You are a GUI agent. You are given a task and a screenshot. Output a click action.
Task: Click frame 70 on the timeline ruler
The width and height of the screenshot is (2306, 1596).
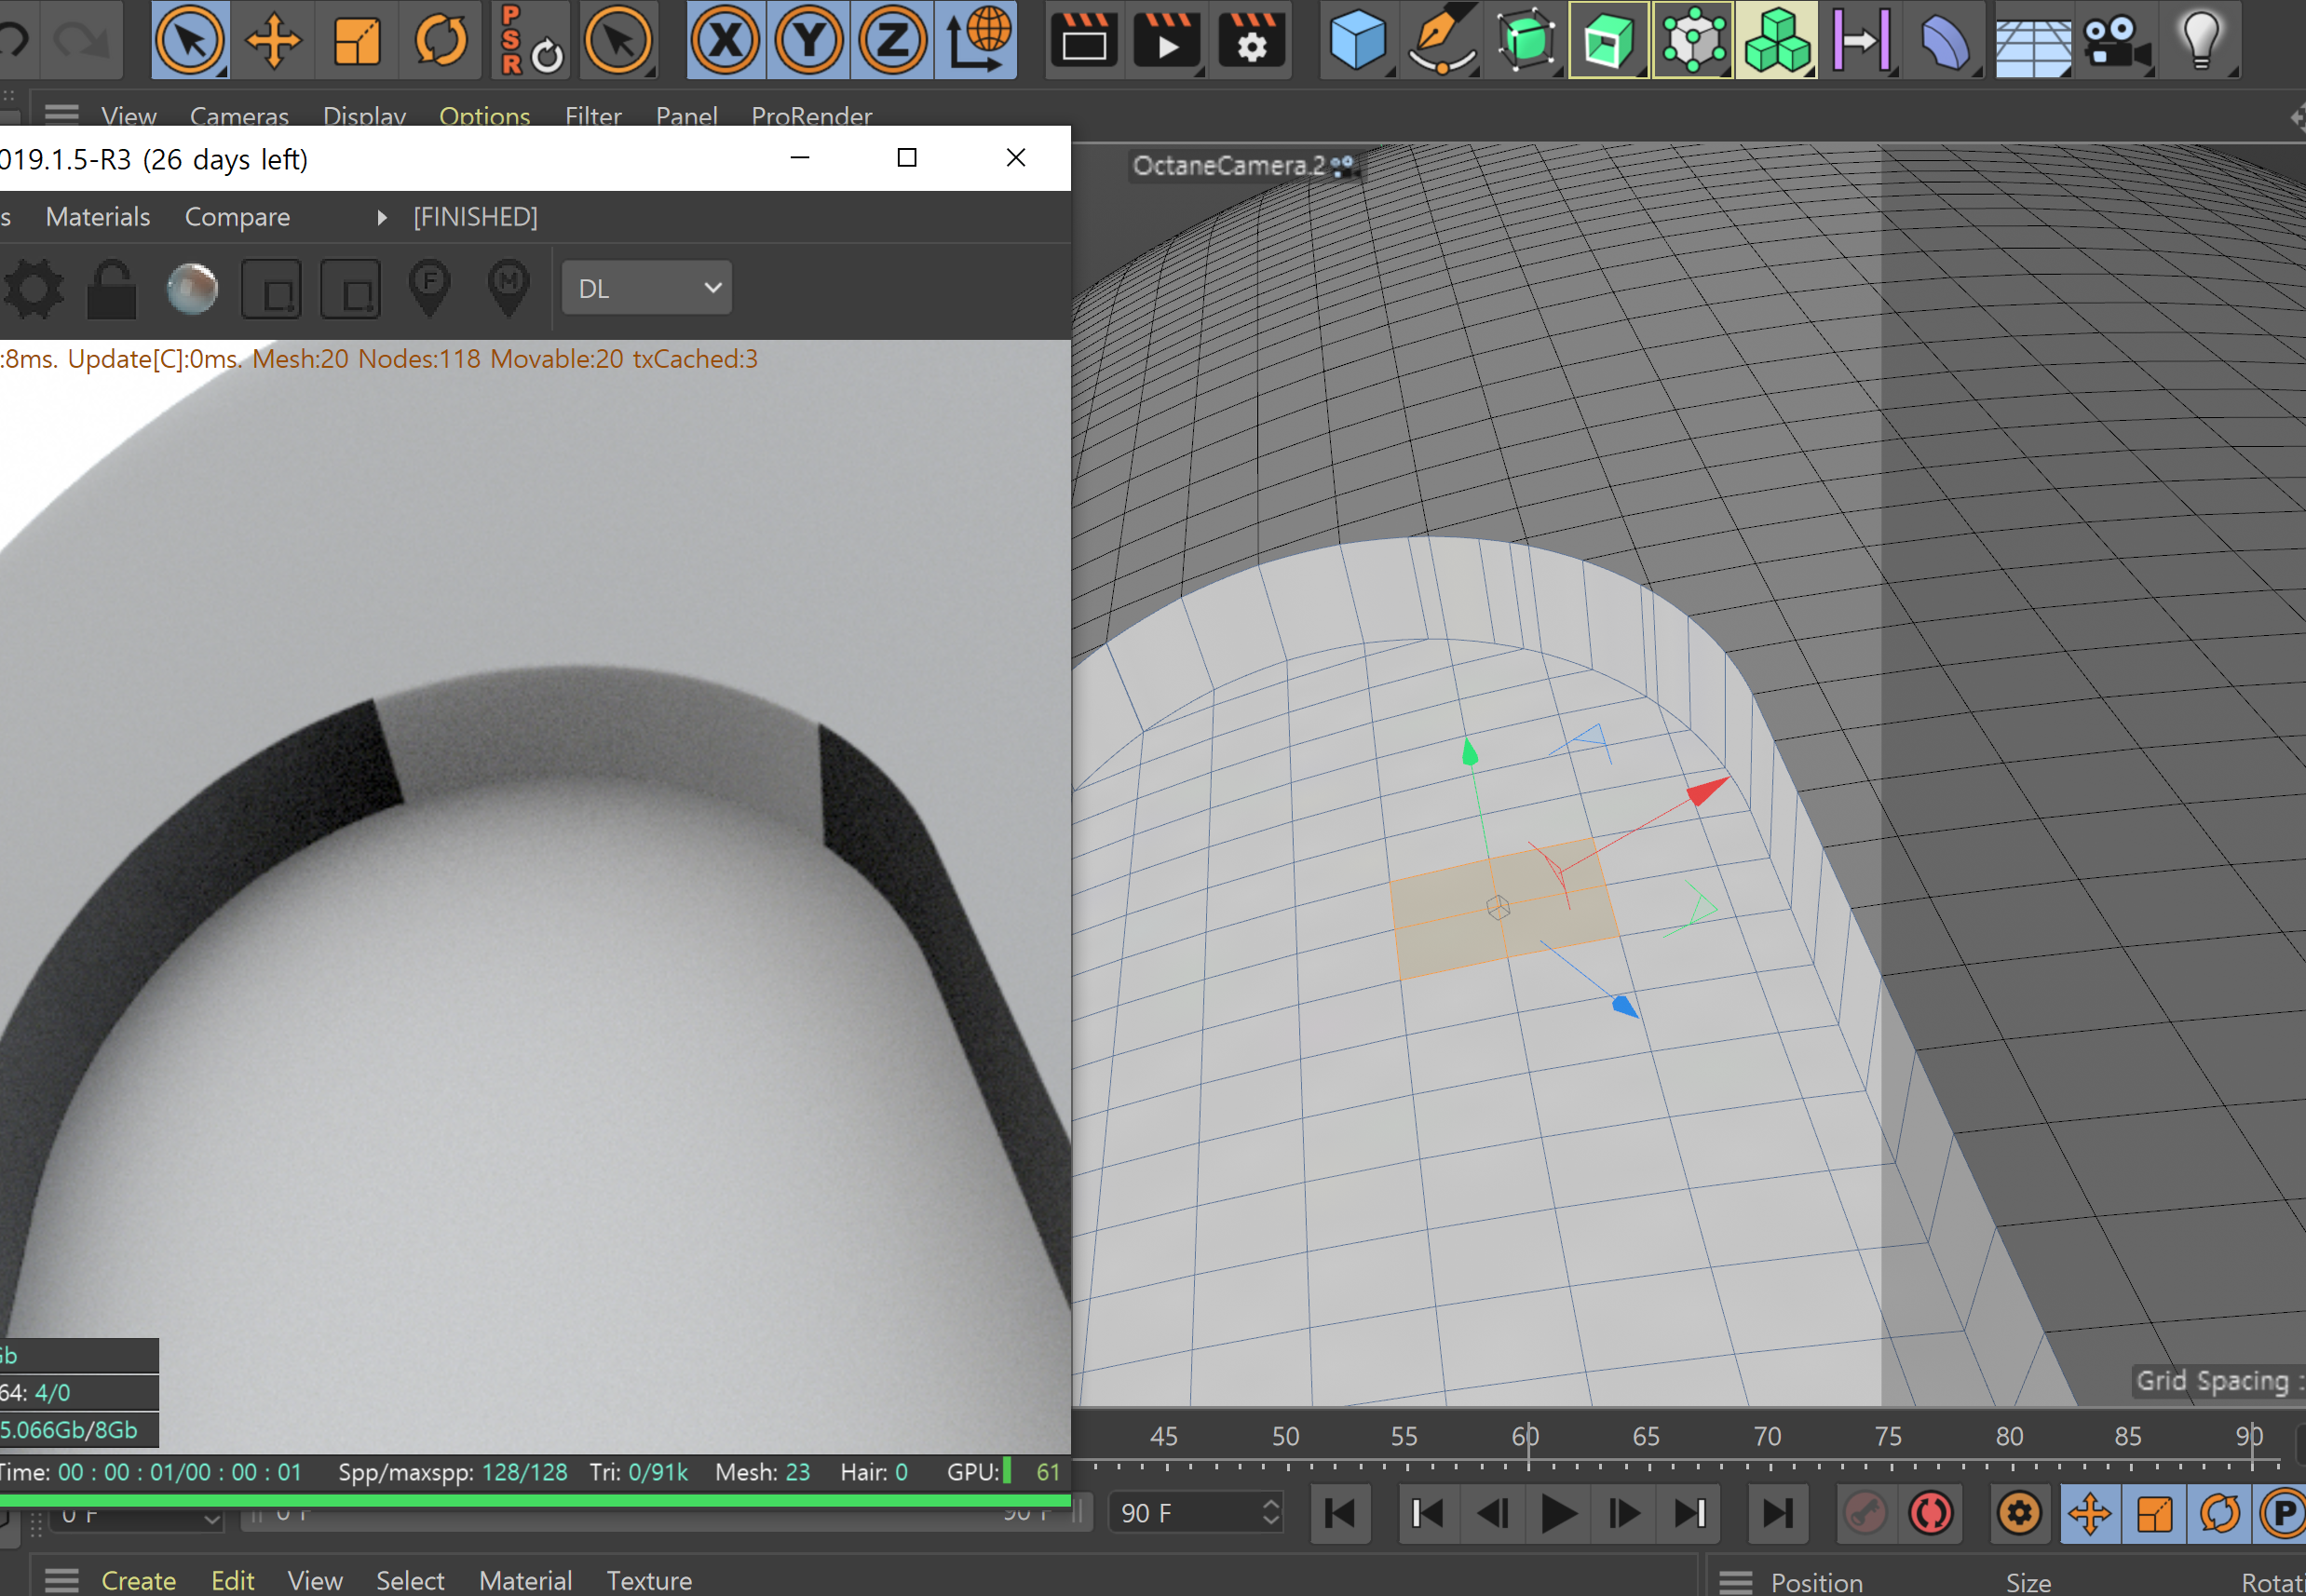pos(1767,1437)
